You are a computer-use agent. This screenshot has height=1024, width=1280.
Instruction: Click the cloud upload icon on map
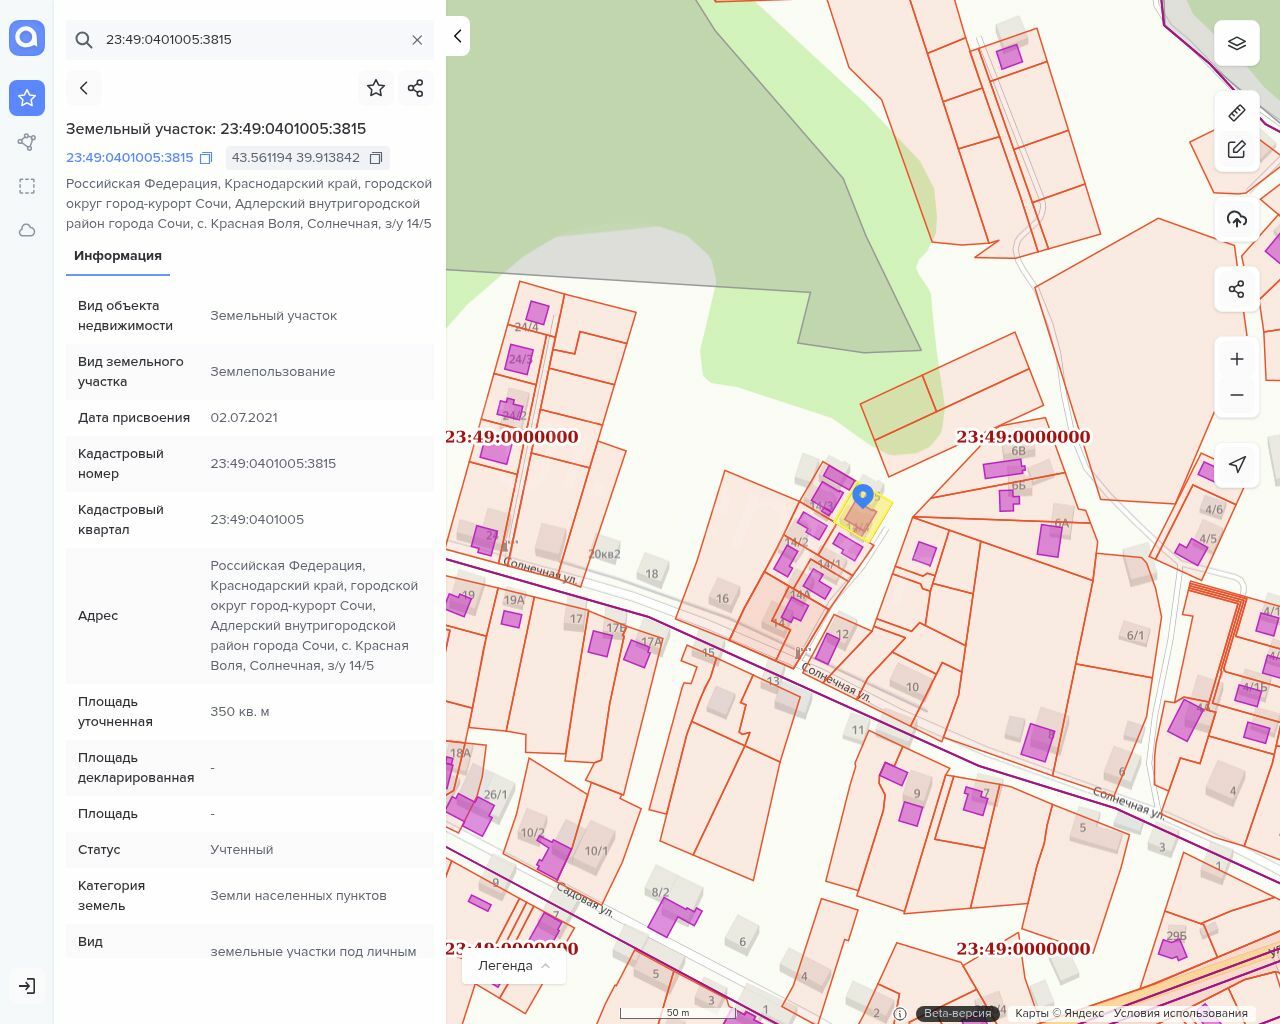click(1237, 219)
